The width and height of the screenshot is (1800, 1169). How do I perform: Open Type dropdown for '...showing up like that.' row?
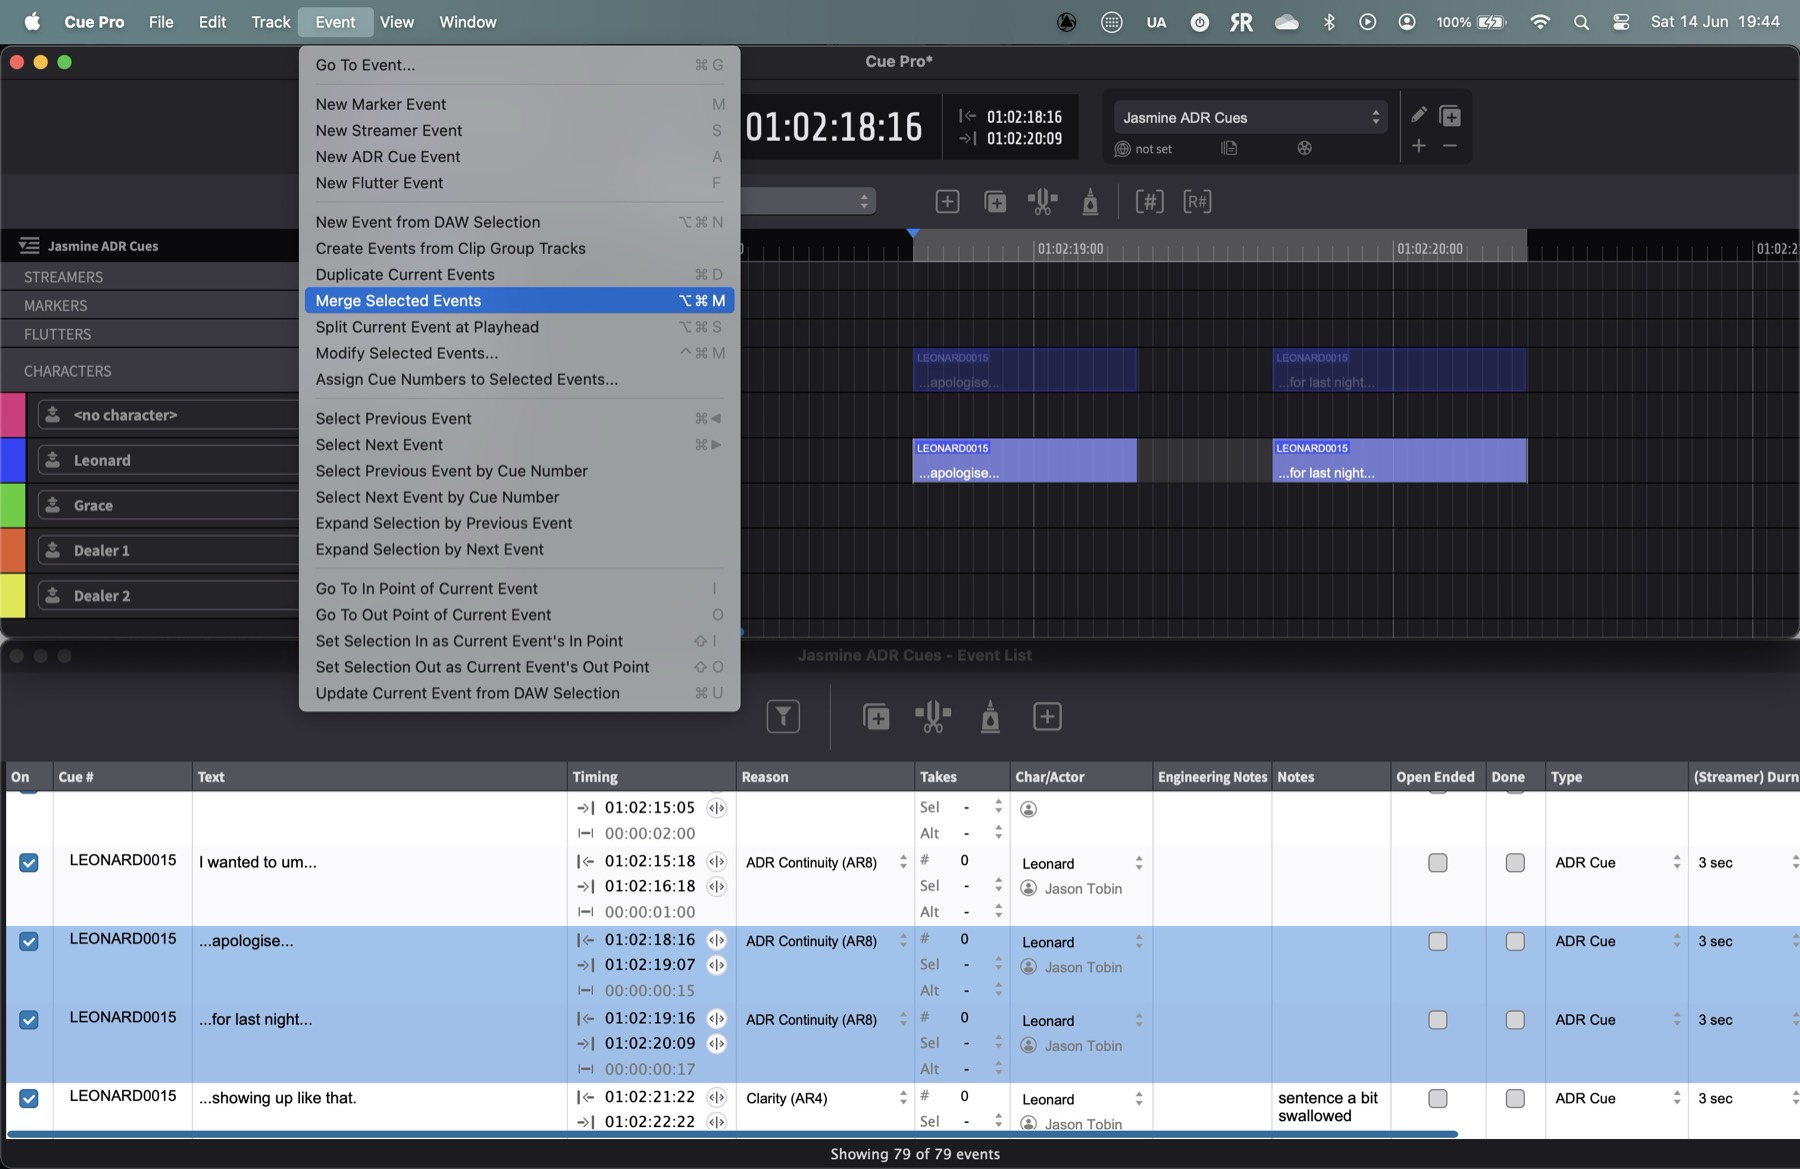click(1616, 1098)
